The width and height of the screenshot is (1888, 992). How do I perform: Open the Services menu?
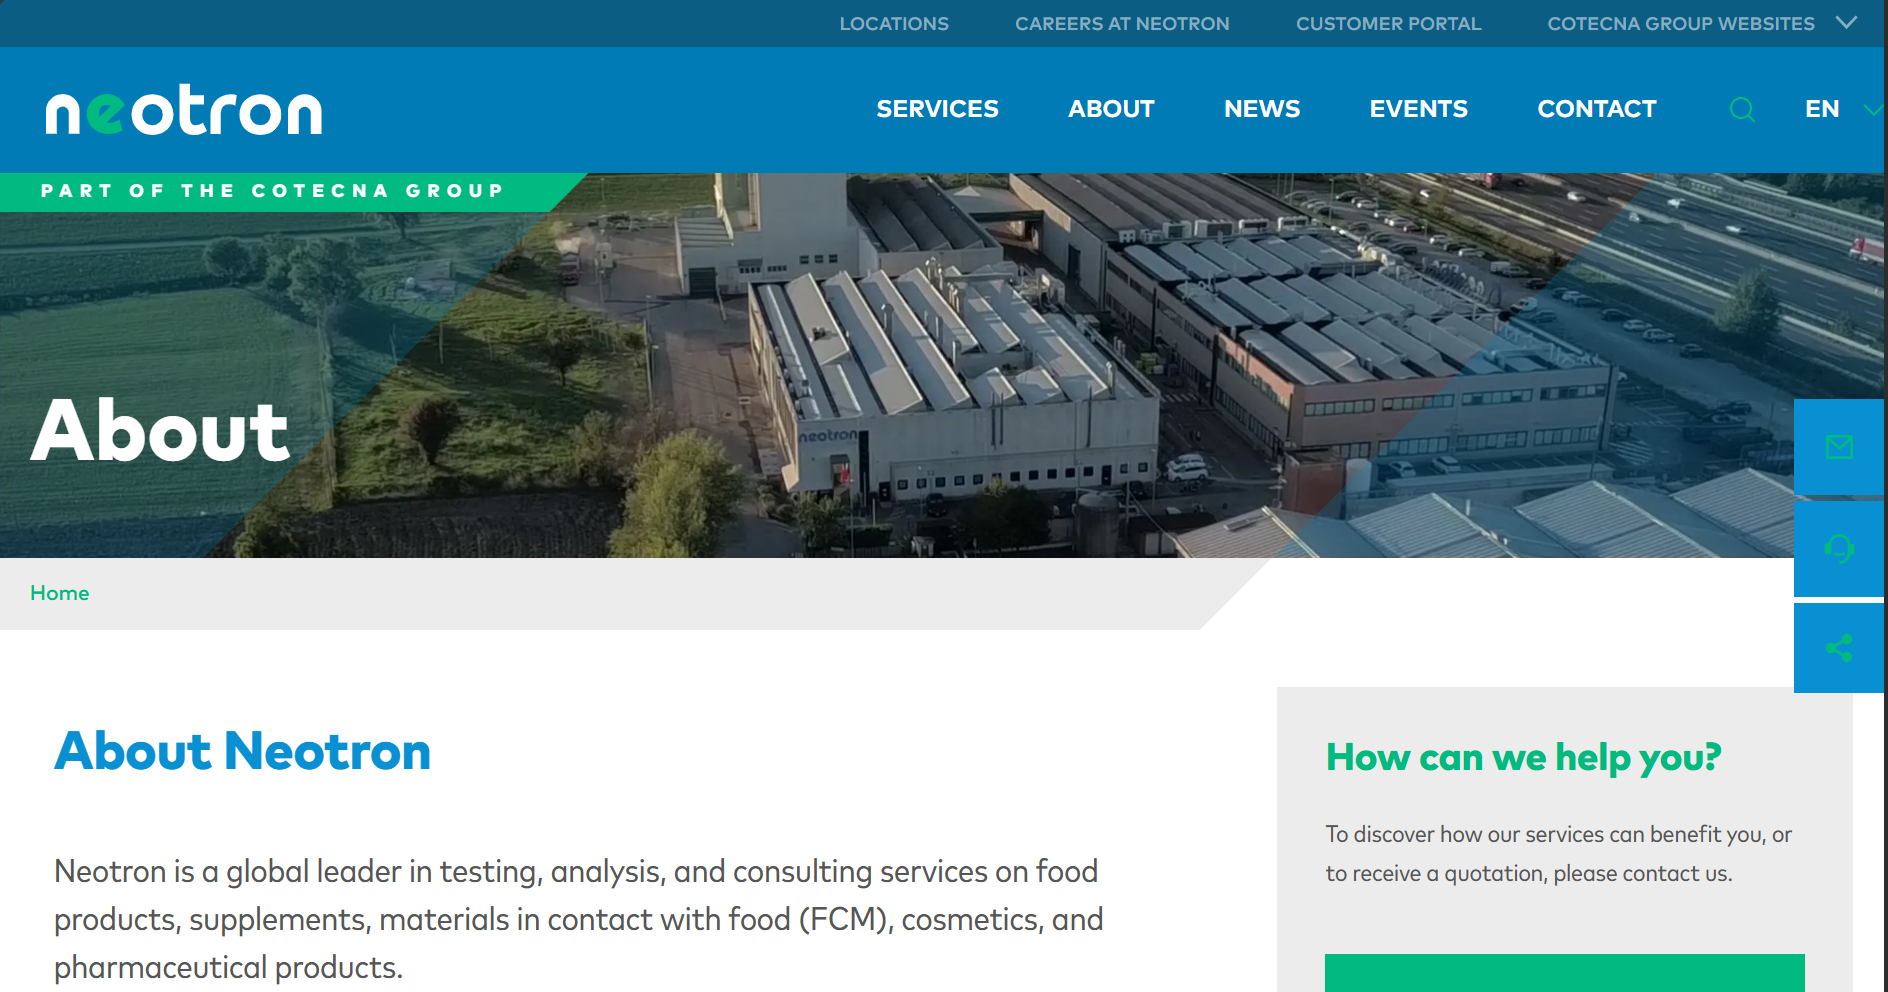click(937, 109)
